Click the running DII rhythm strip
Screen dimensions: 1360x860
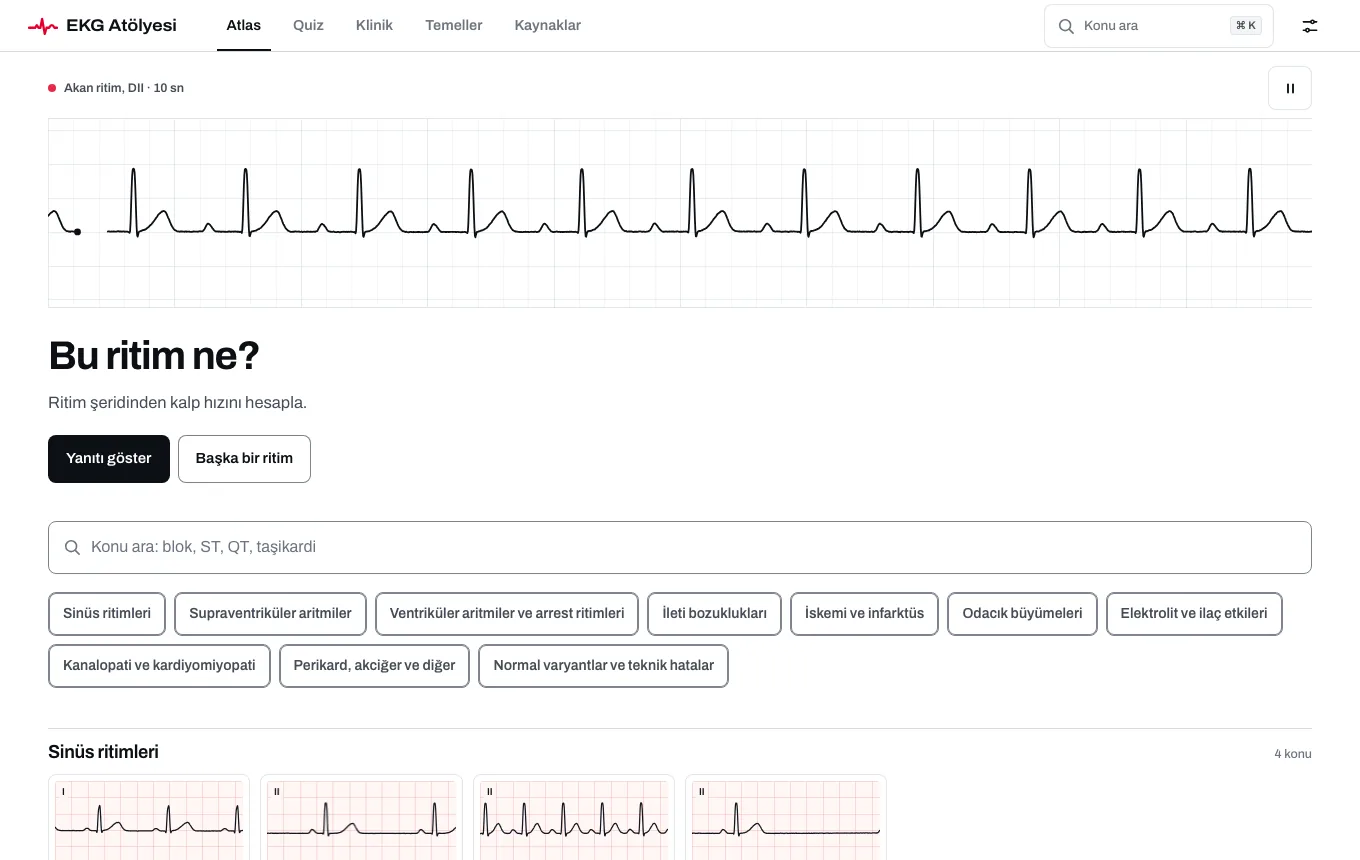[680, 213]
